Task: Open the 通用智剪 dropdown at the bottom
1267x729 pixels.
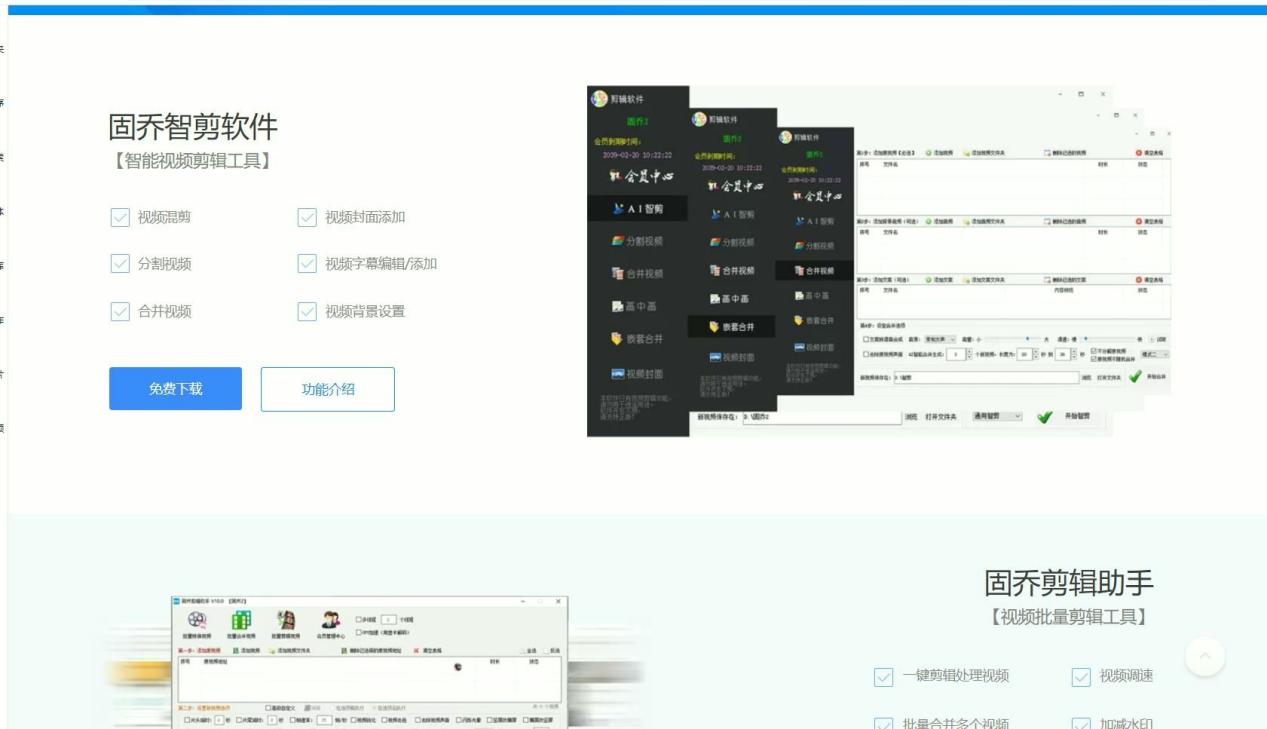Action: point(996,416)
